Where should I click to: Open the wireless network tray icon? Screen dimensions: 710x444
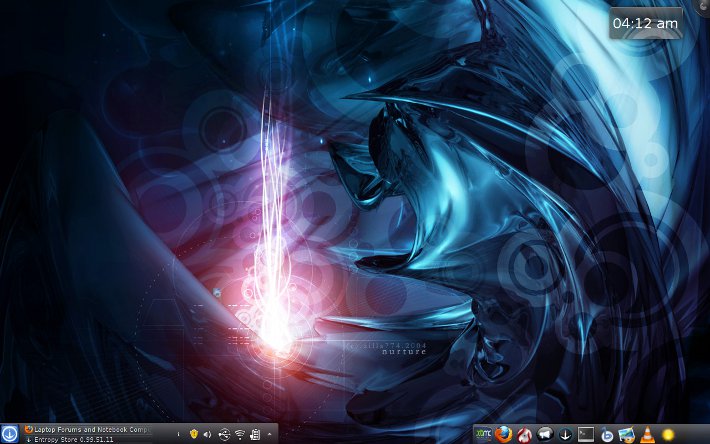pyautogui.click(x=240, y=434)
